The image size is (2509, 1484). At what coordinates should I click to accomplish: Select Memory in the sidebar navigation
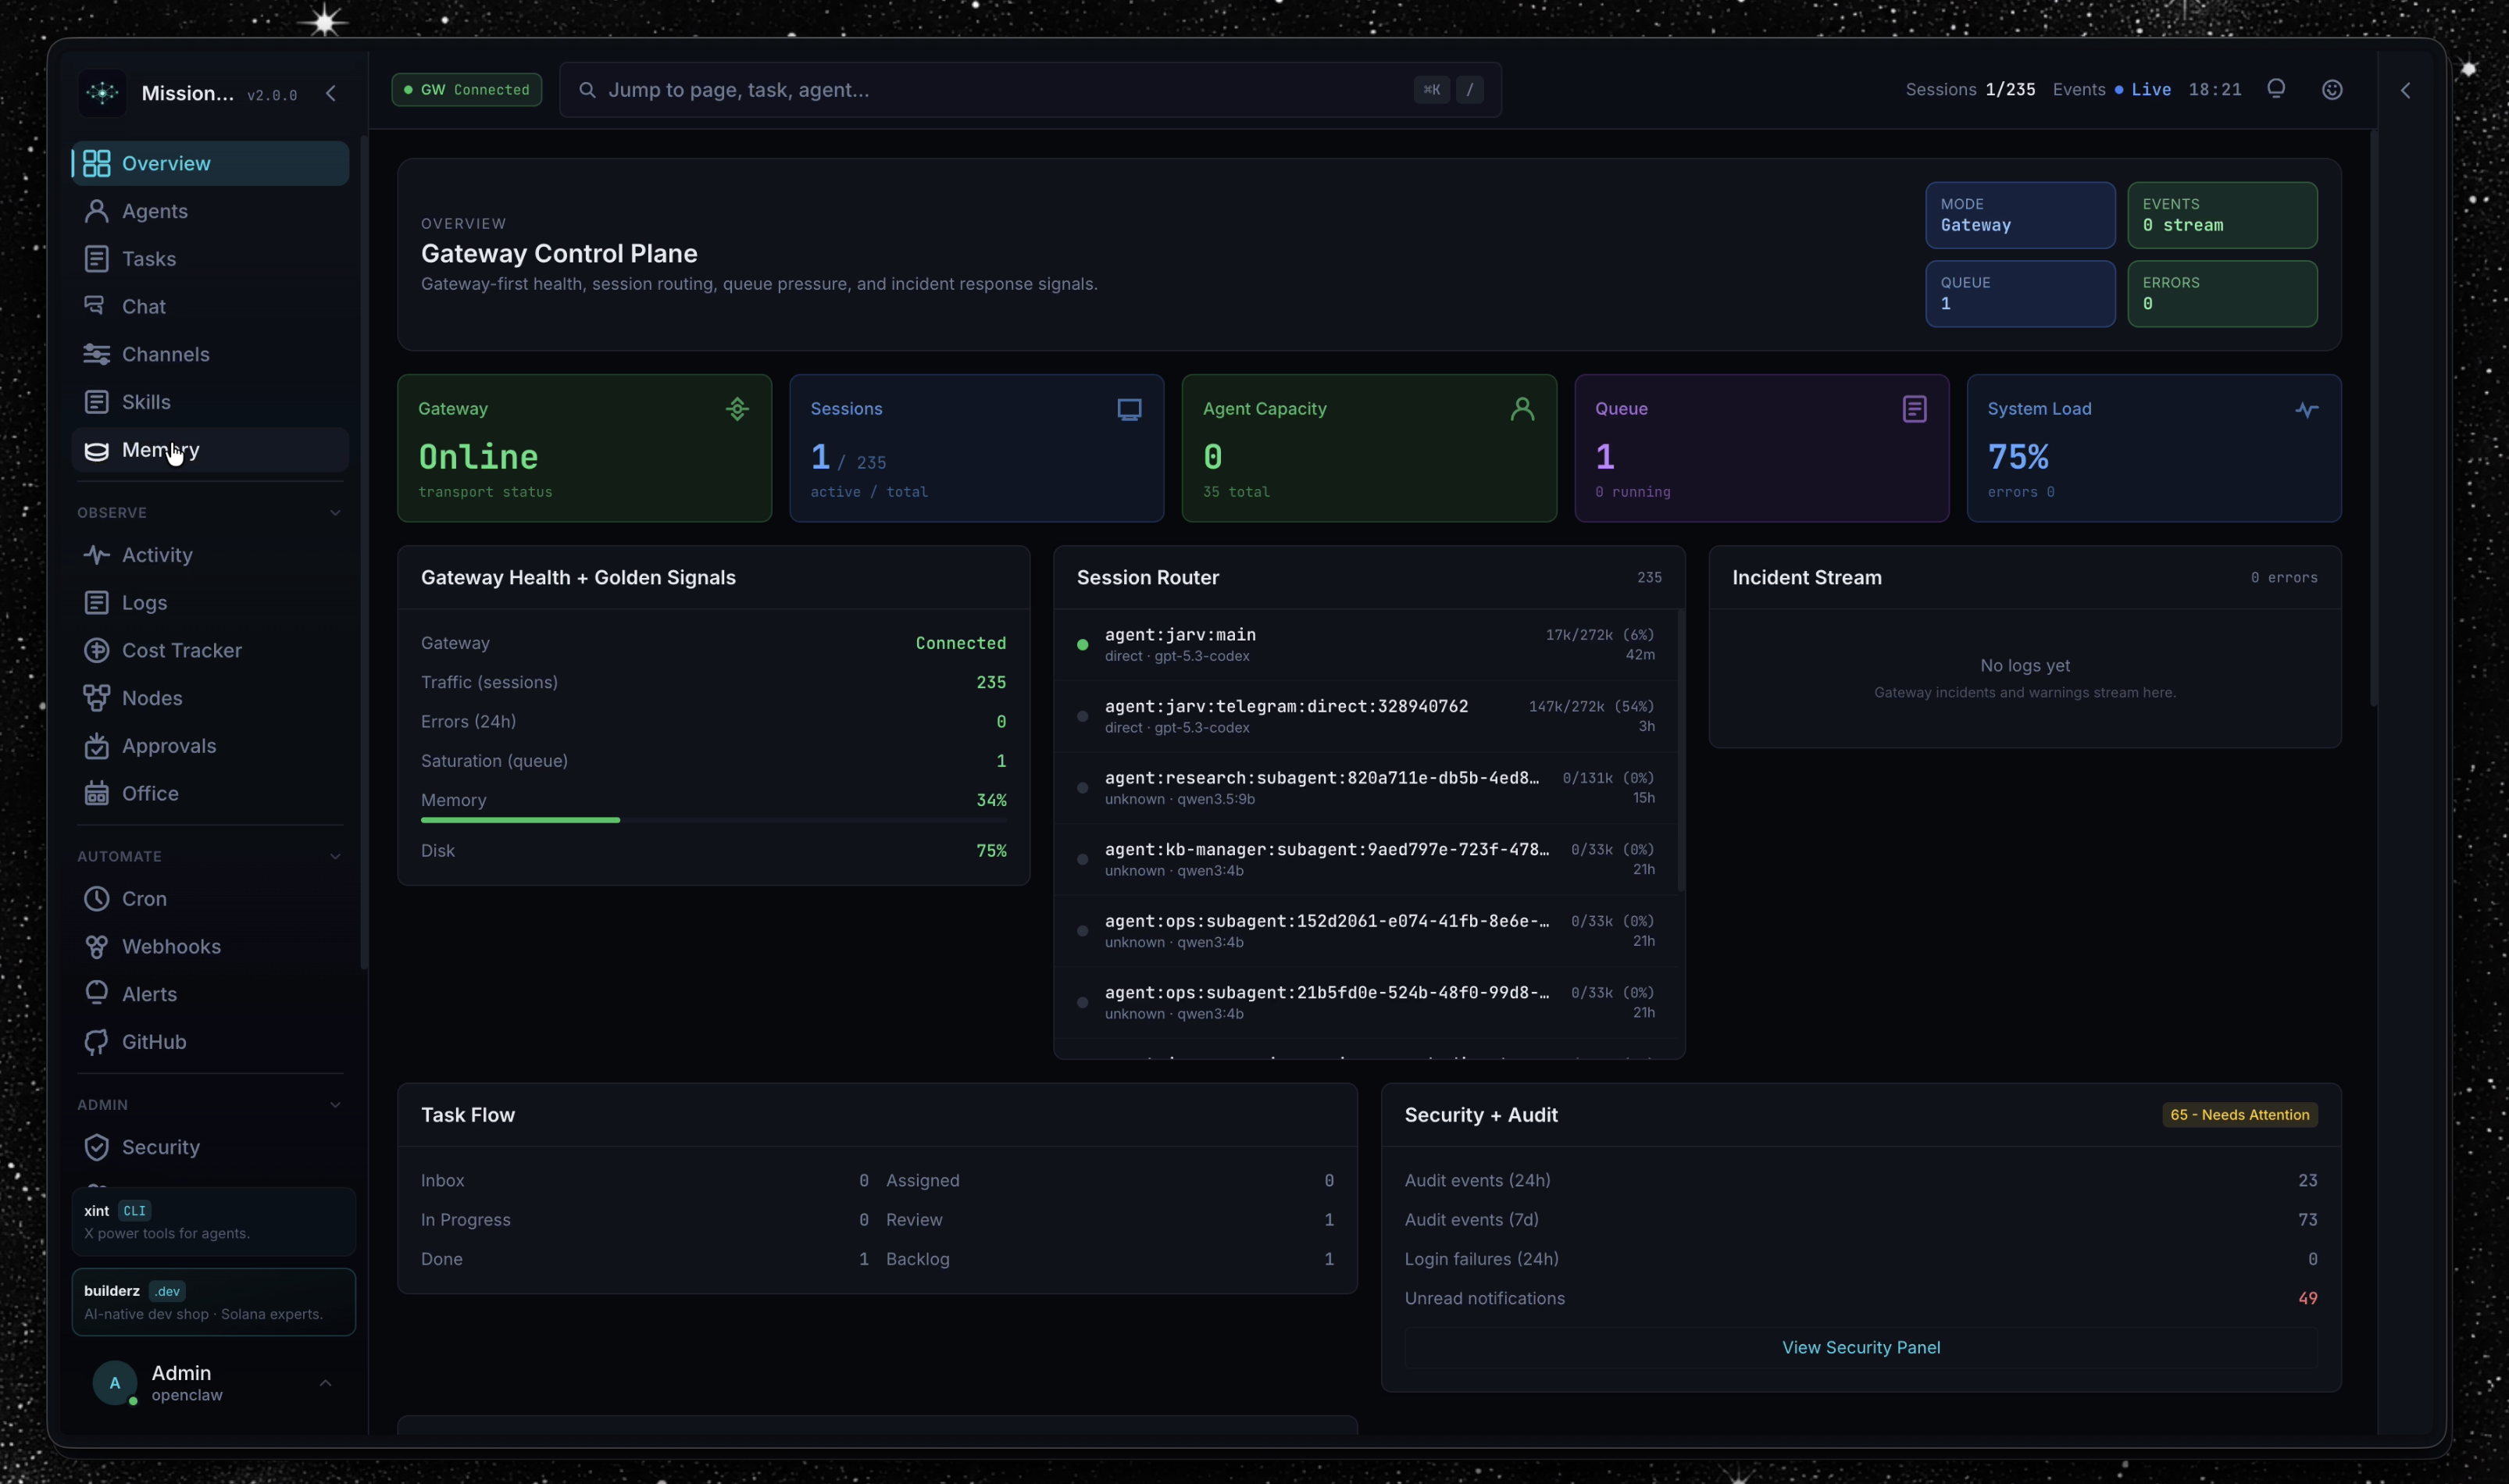[x=160, y=450]
